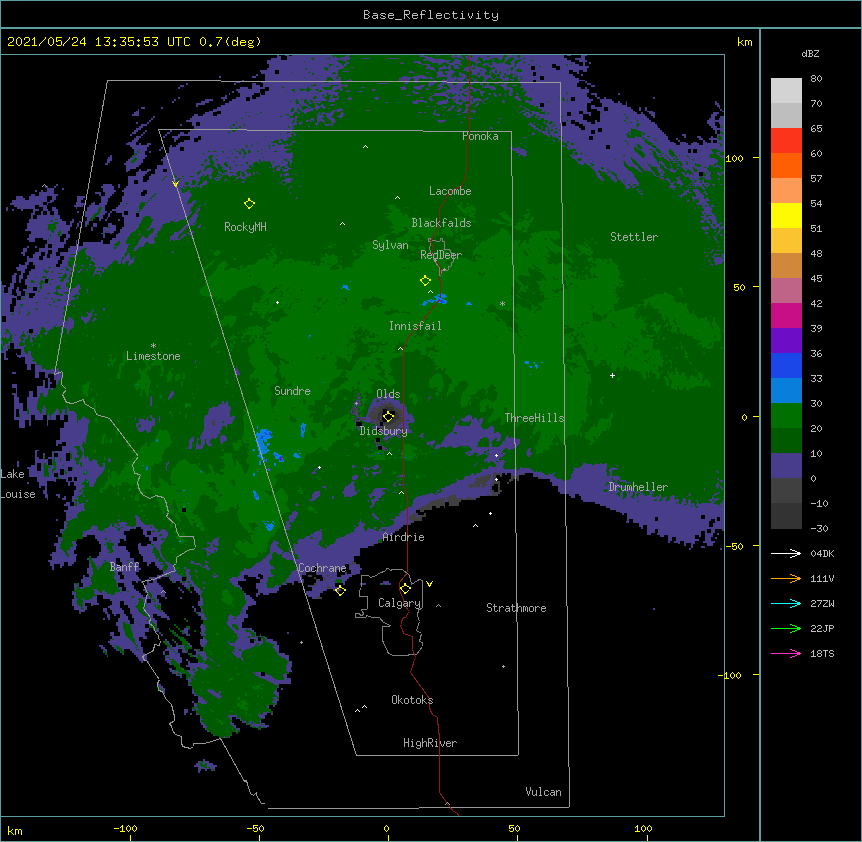Screen dimensions: 862x842
Task: Click the Cochrane label
Action: 322,568
